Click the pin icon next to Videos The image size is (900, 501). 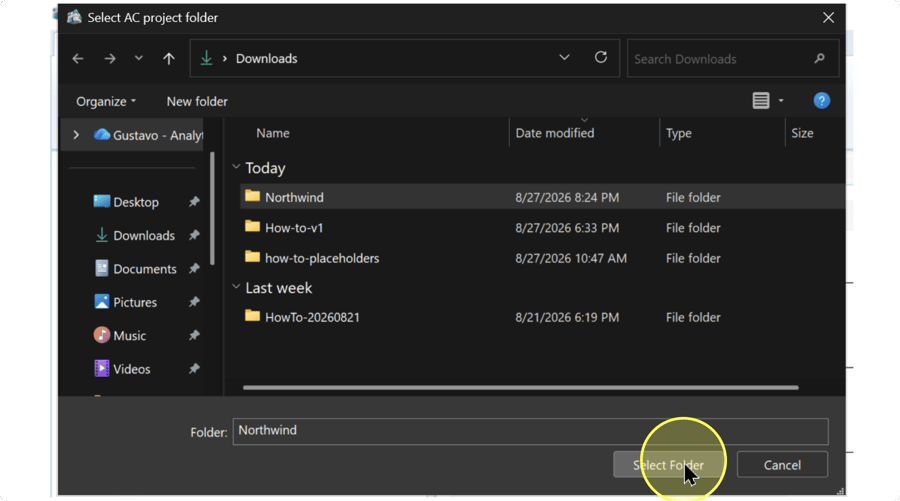pyautogui.click(x=194, y=368)
